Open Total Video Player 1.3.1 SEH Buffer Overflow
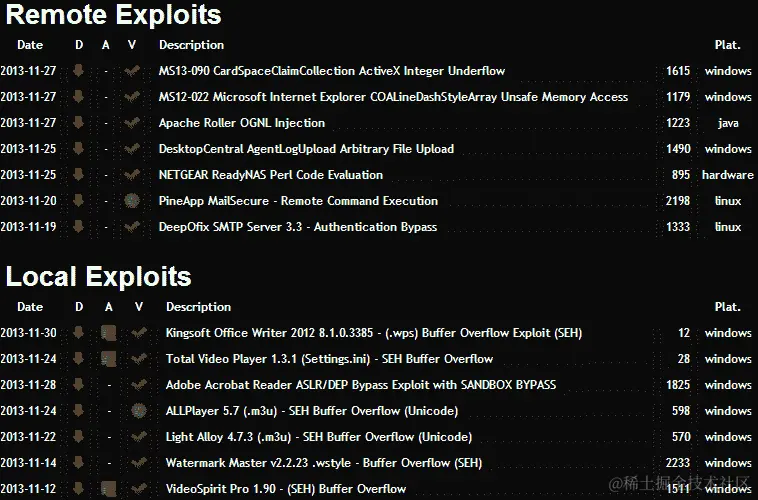The height and width of the screenshot is (500, 758). pyautogui.click(x=329, y=359)
